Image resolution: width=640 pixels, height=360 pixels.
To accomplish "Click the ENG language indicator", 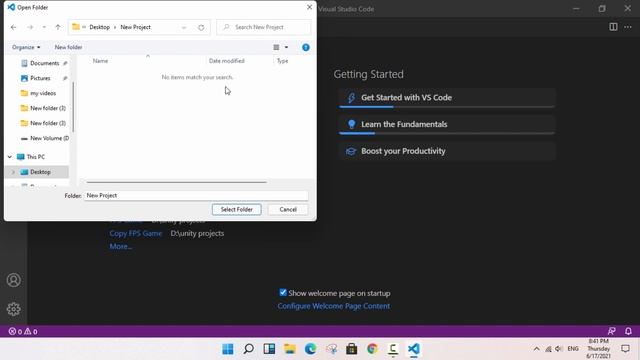I will (573, 349).
